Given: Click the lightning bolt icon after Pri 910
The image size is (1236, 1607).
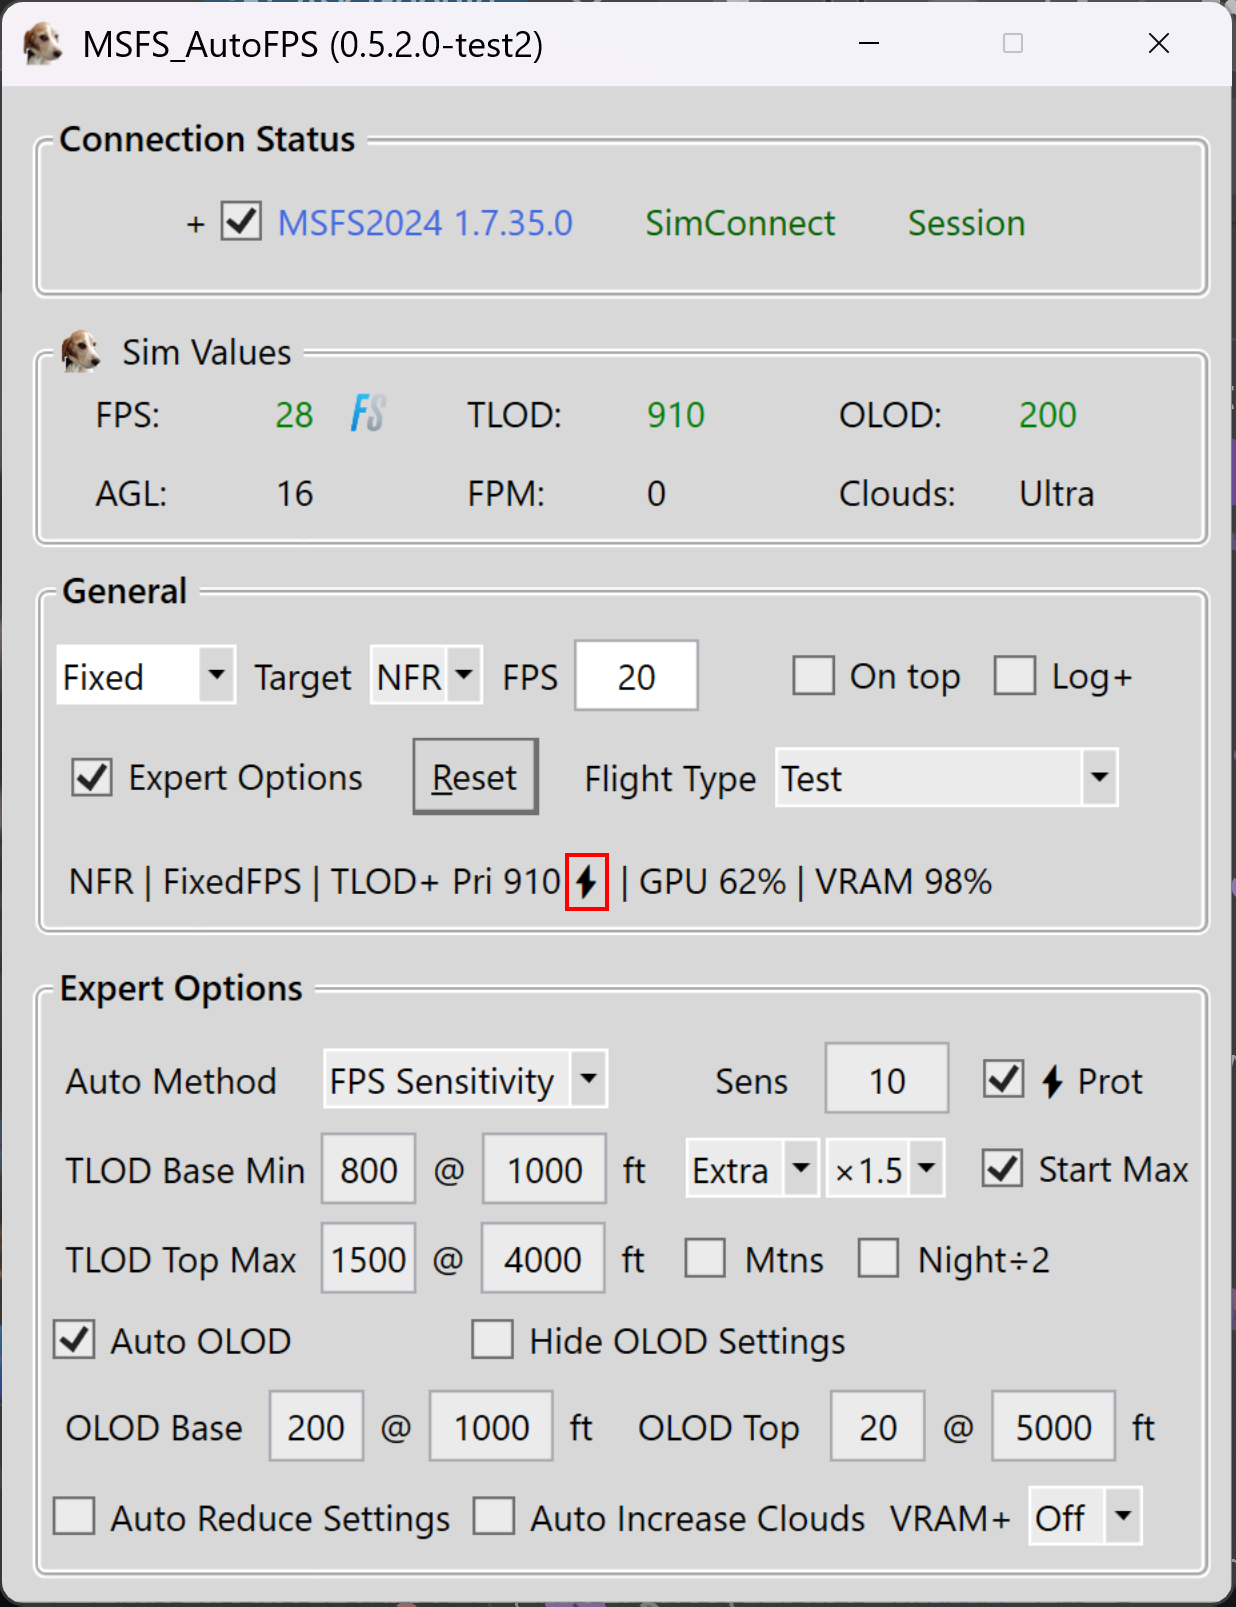Looking at the screenshot, I should (587, 882).
